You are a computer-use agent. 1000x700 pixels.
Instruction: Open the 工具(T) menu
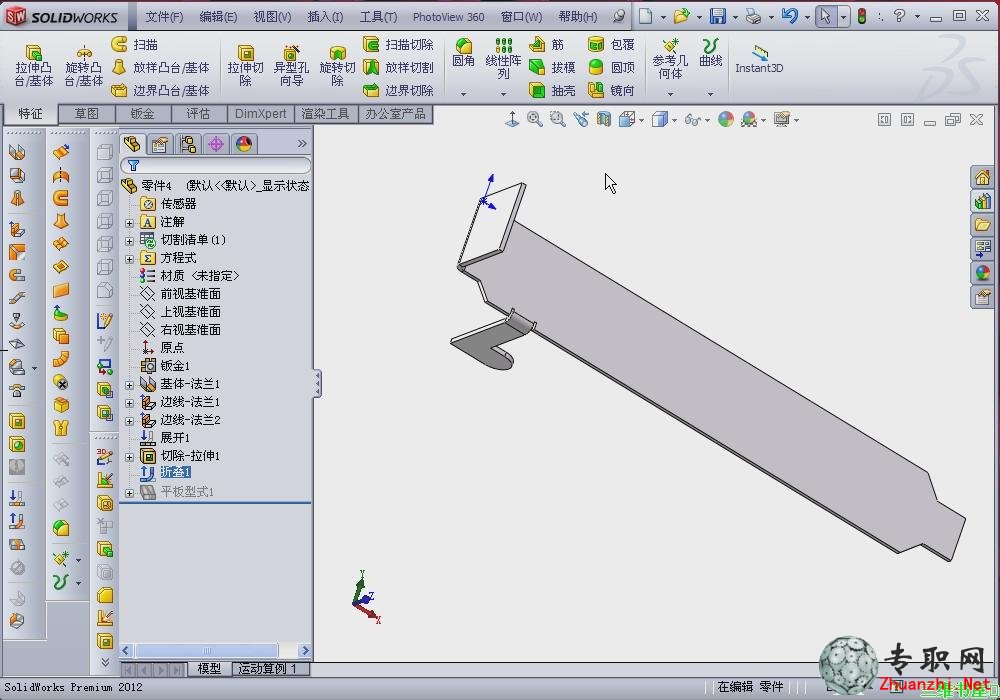click(378, 17)
